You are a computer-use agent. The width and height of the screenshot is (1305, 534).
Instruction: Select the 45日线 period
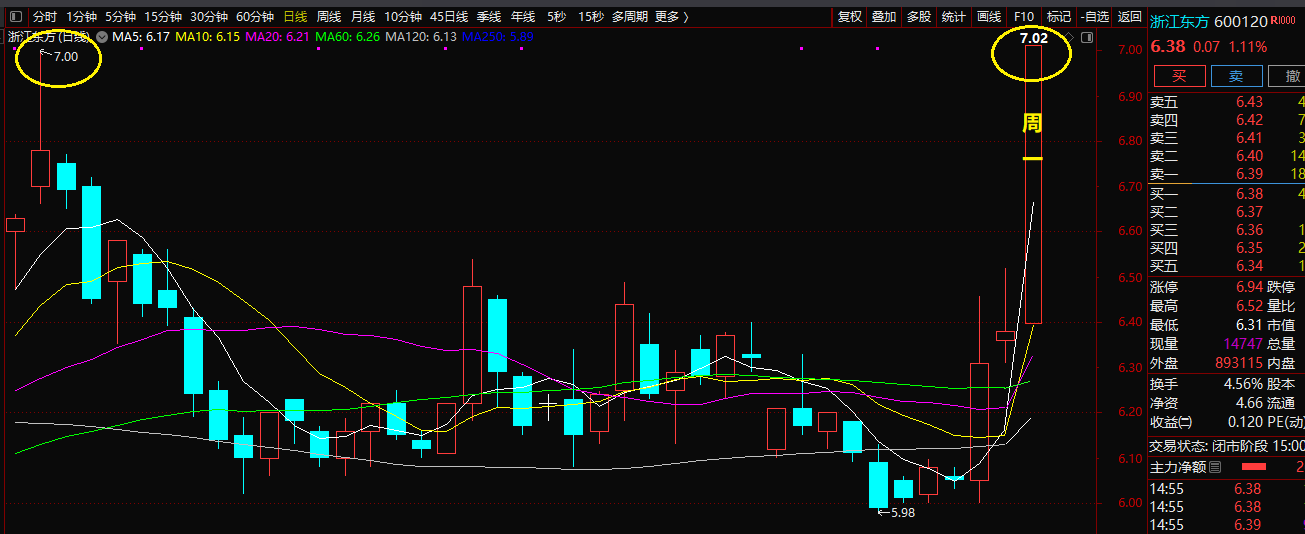449,17
